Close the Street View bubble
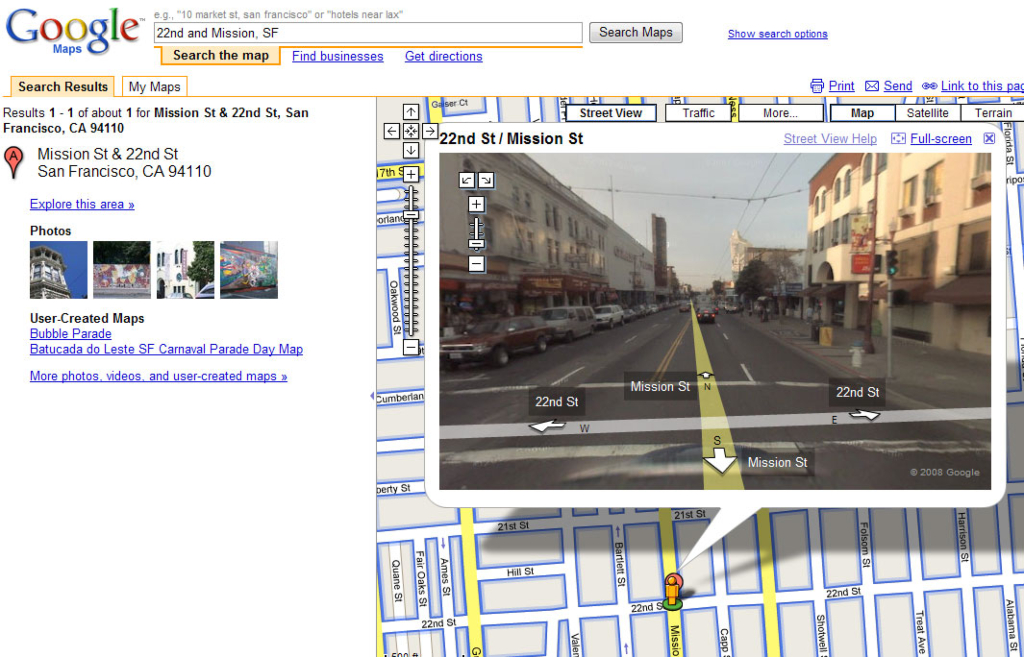The image size is (1024, 657). [x=989, y=138]
